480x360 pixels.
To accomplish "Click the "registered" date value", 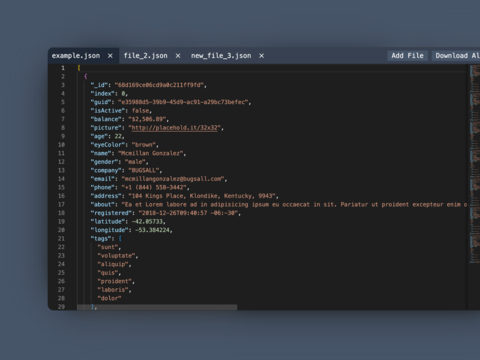I will pyautogui.click(x=188, y=213).
